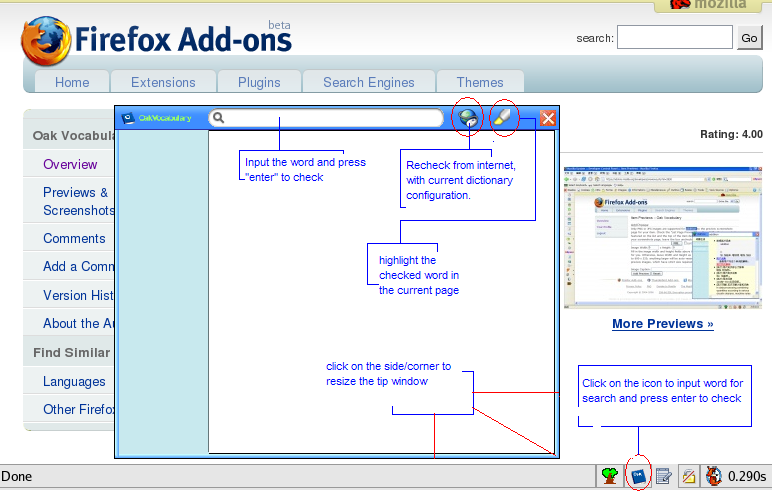Click the OakVocabulary book icon in popup title
Screen dimensions: 772x492
(128, 118)
